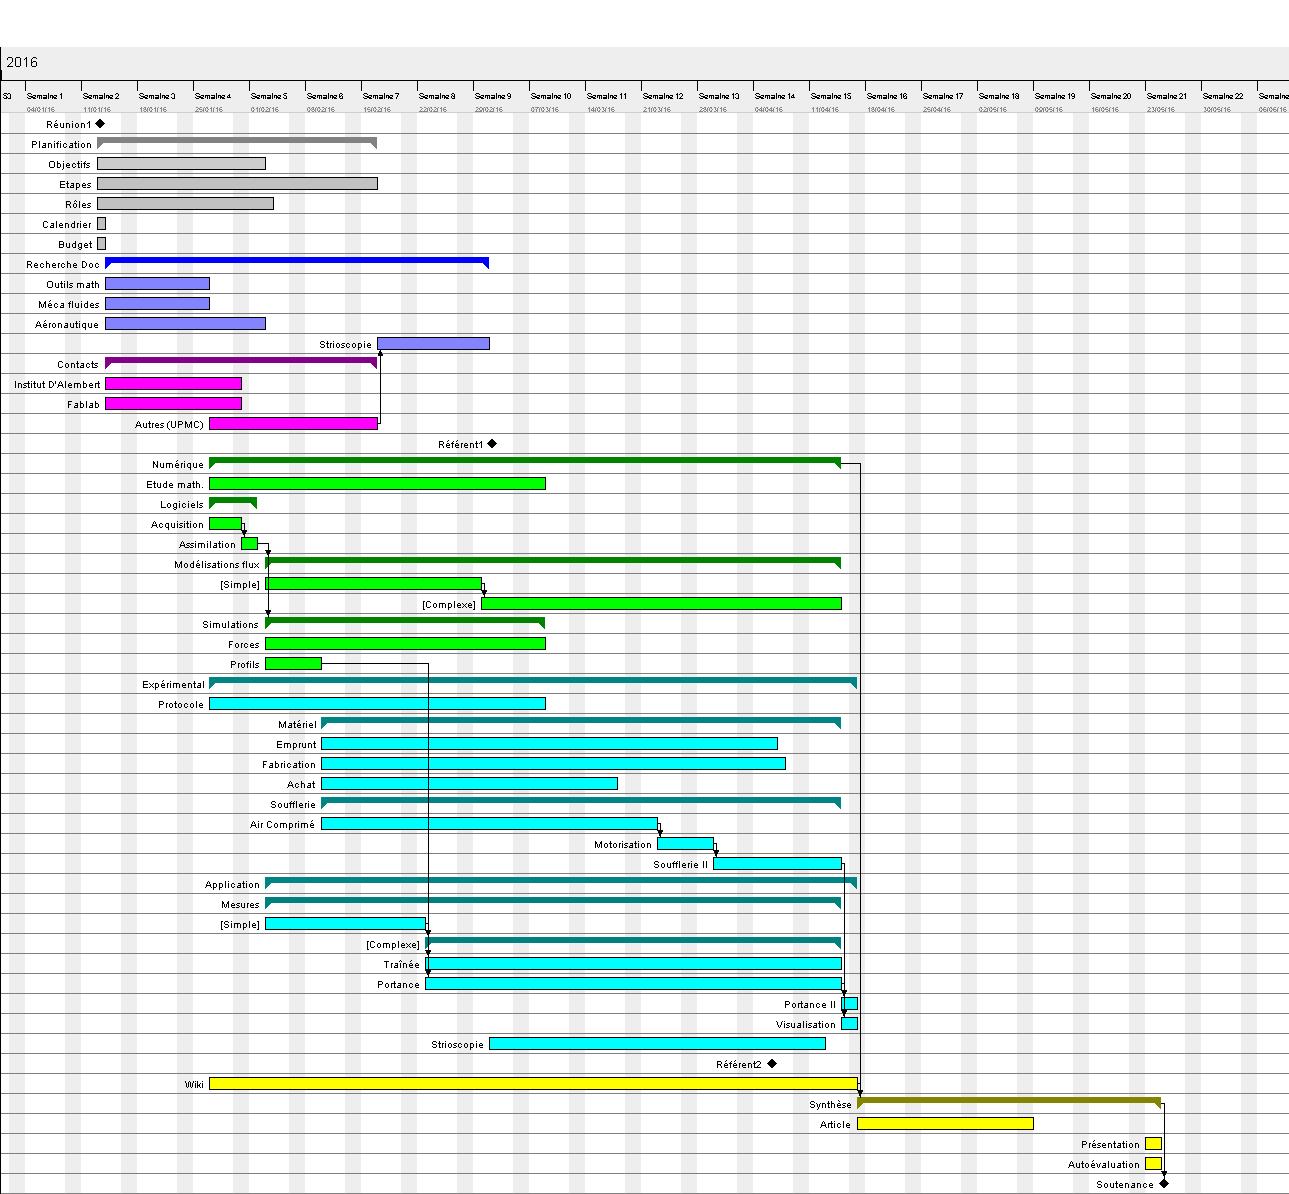
Task: Click the small gray Calendrier task box
Action: [101, 224]
